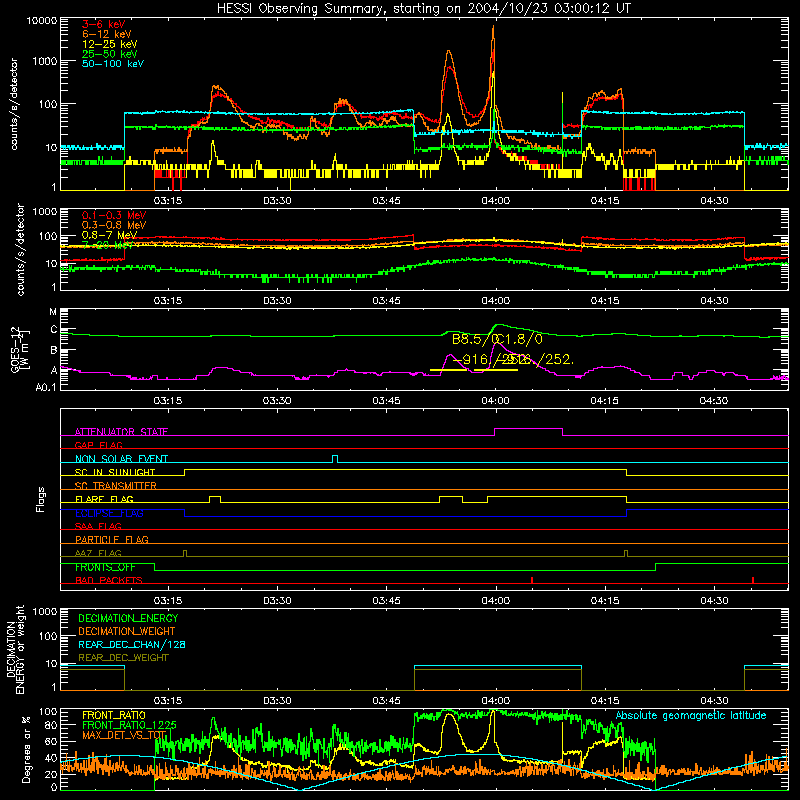The height and width of the screenshot is (800, 800).
Task: Select the 50-100 keV legend entry
Action: click(112, 64)
